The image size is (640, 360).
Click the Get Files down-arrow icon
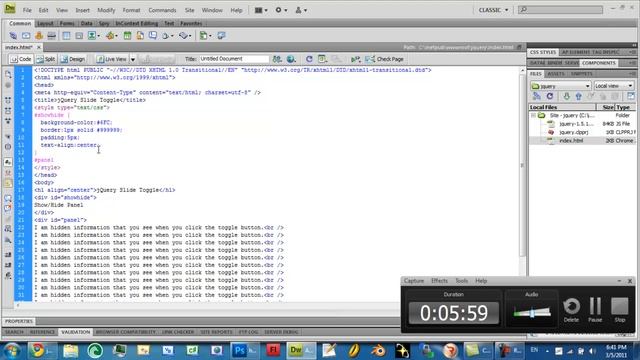[566, 96]
